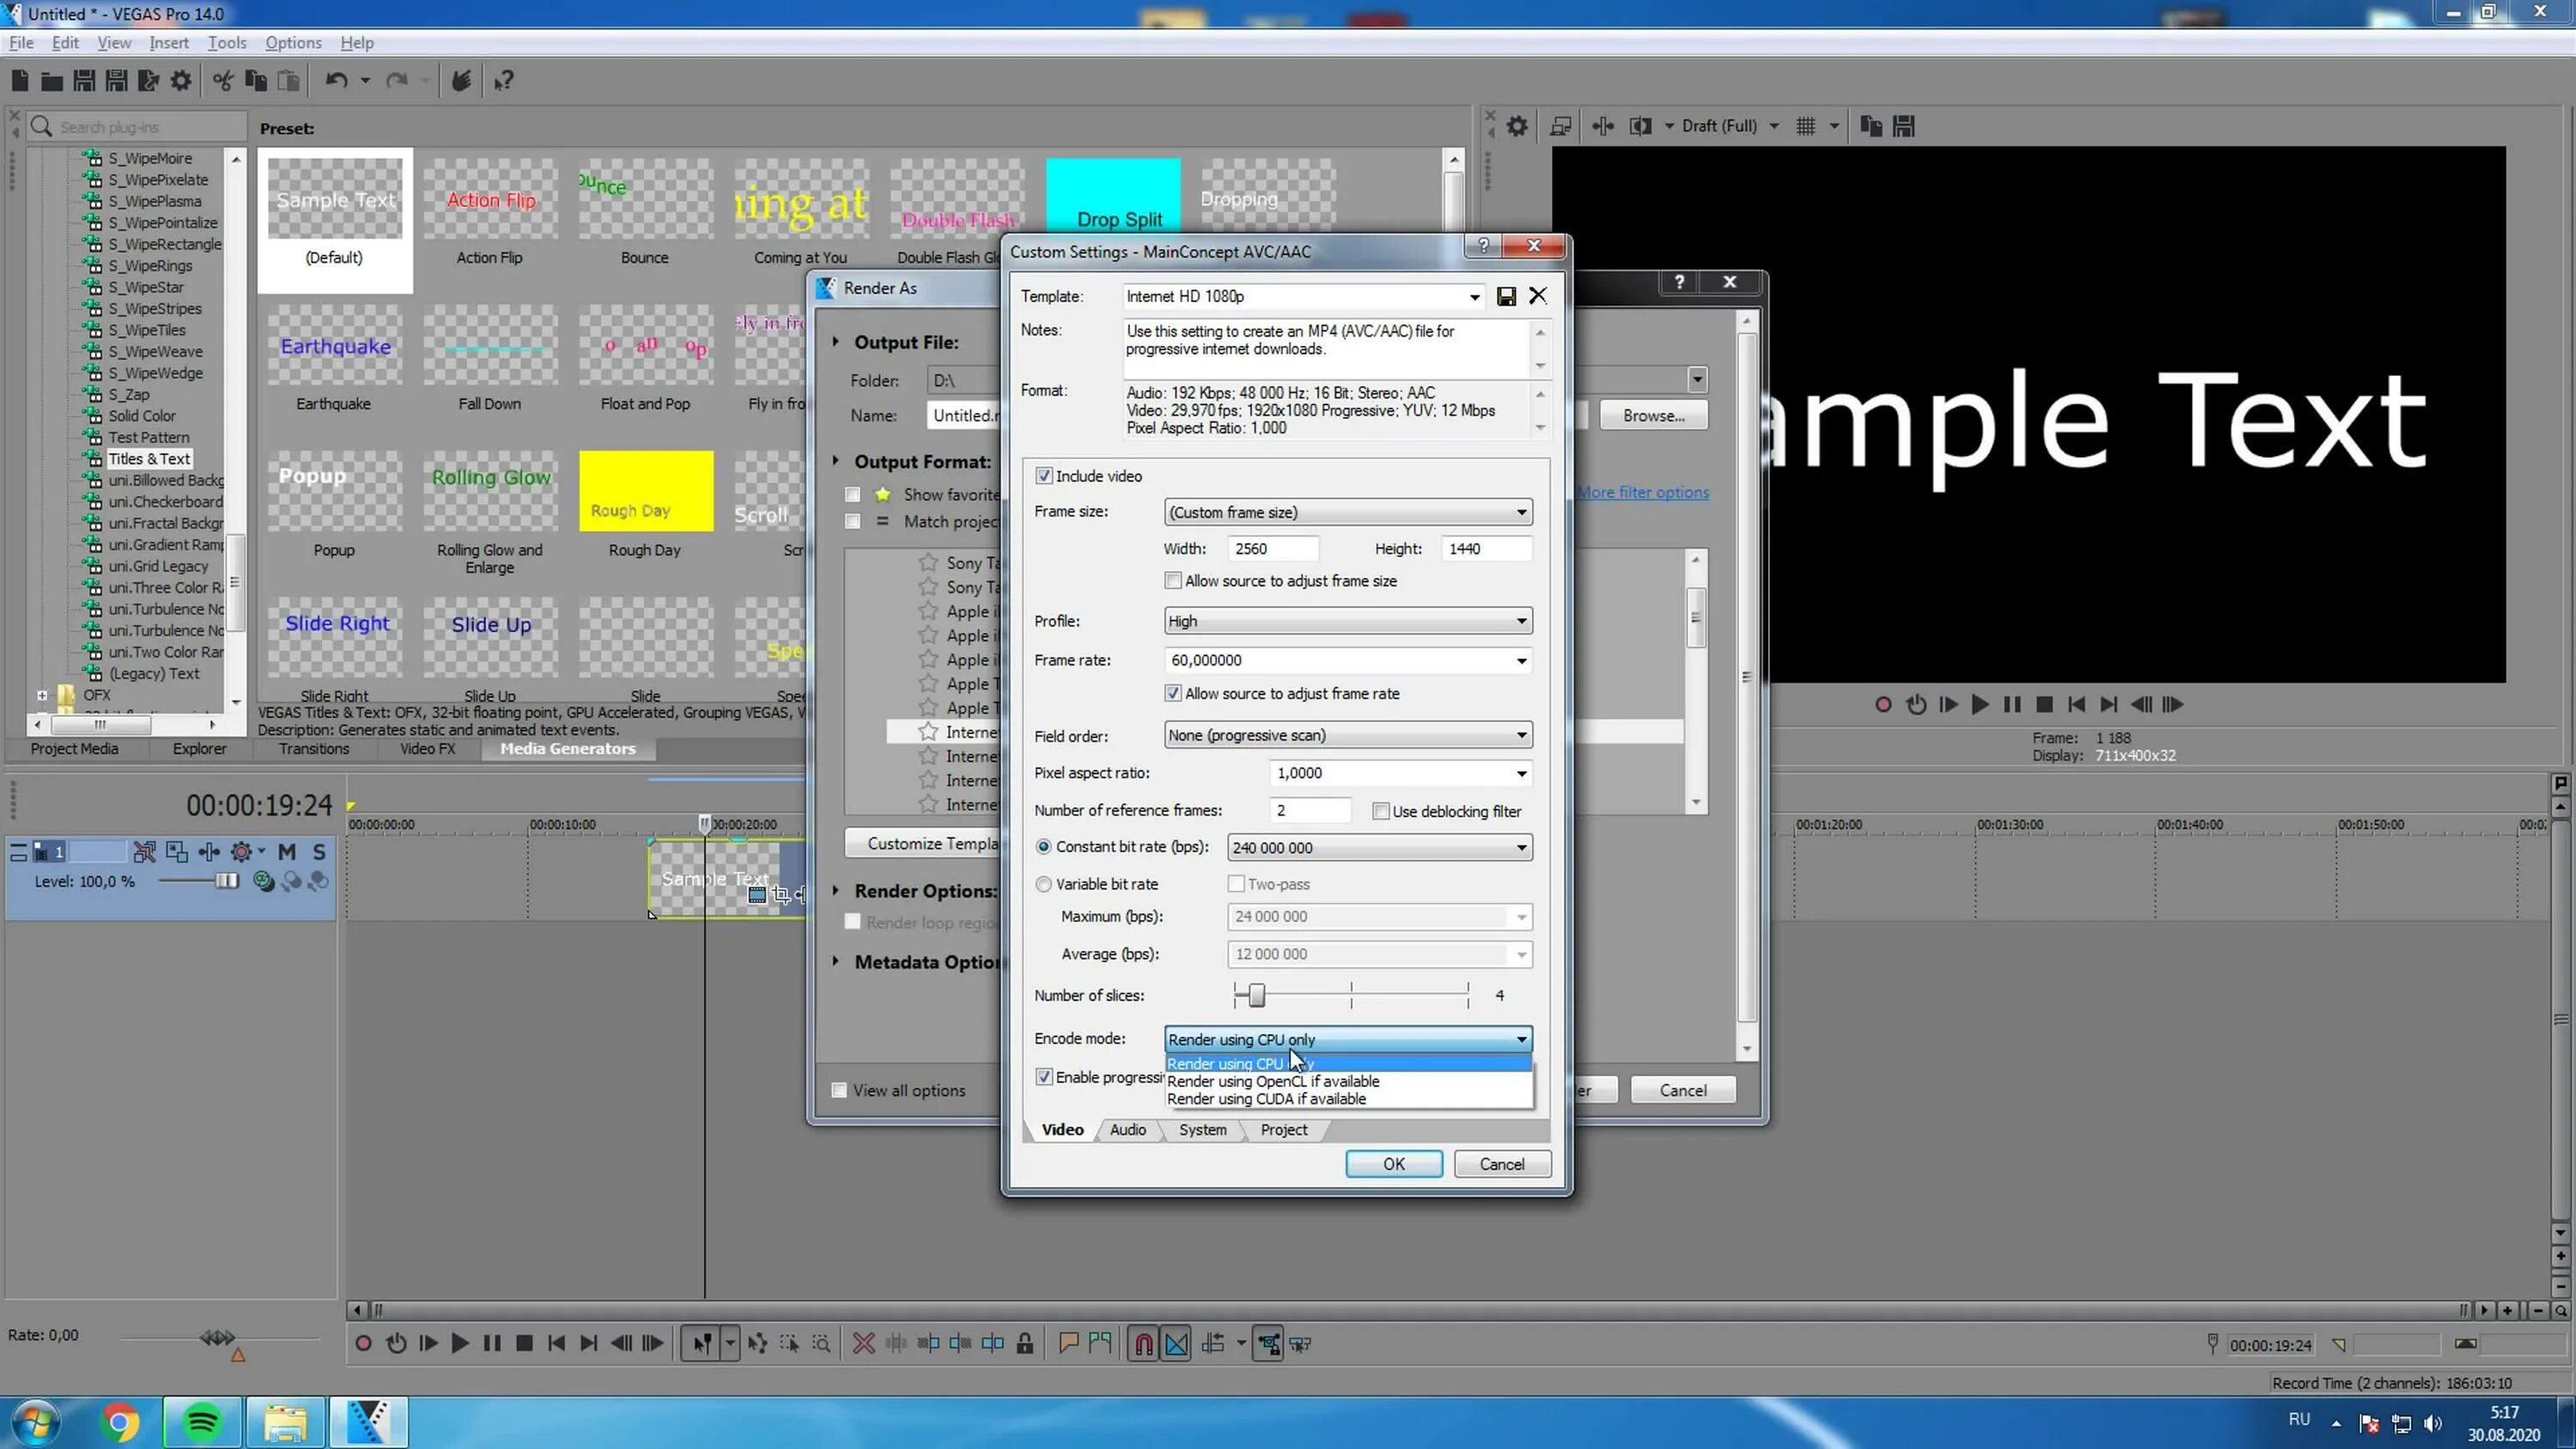Open the Frame size dropdown
Screen dimensions: 2576x1449
click(1347, 512)
